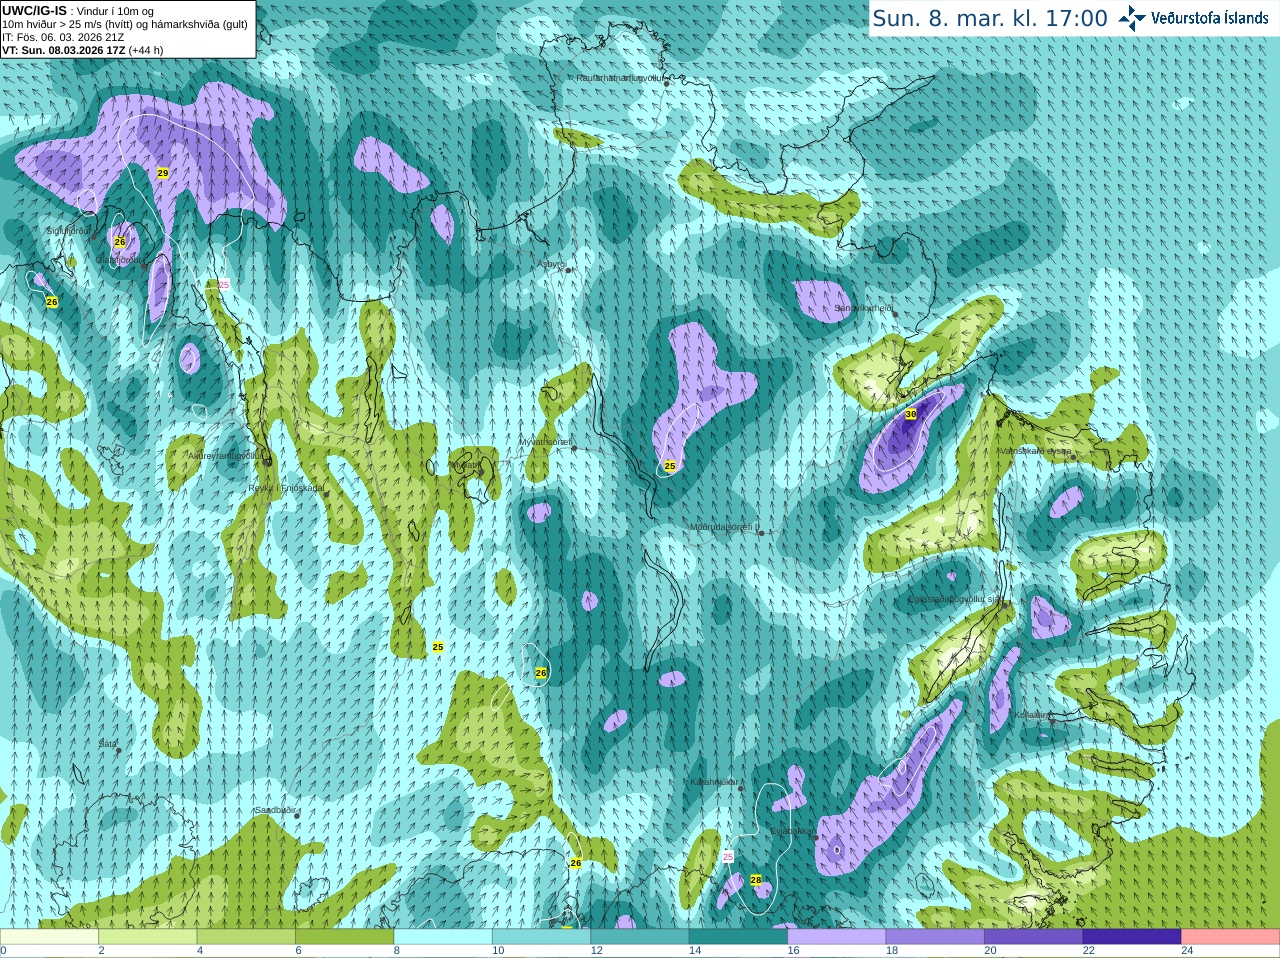The image size is (1280, 958).
Task: Select the 2–4 m/s light green legend swatch
Action: [147, 937]
